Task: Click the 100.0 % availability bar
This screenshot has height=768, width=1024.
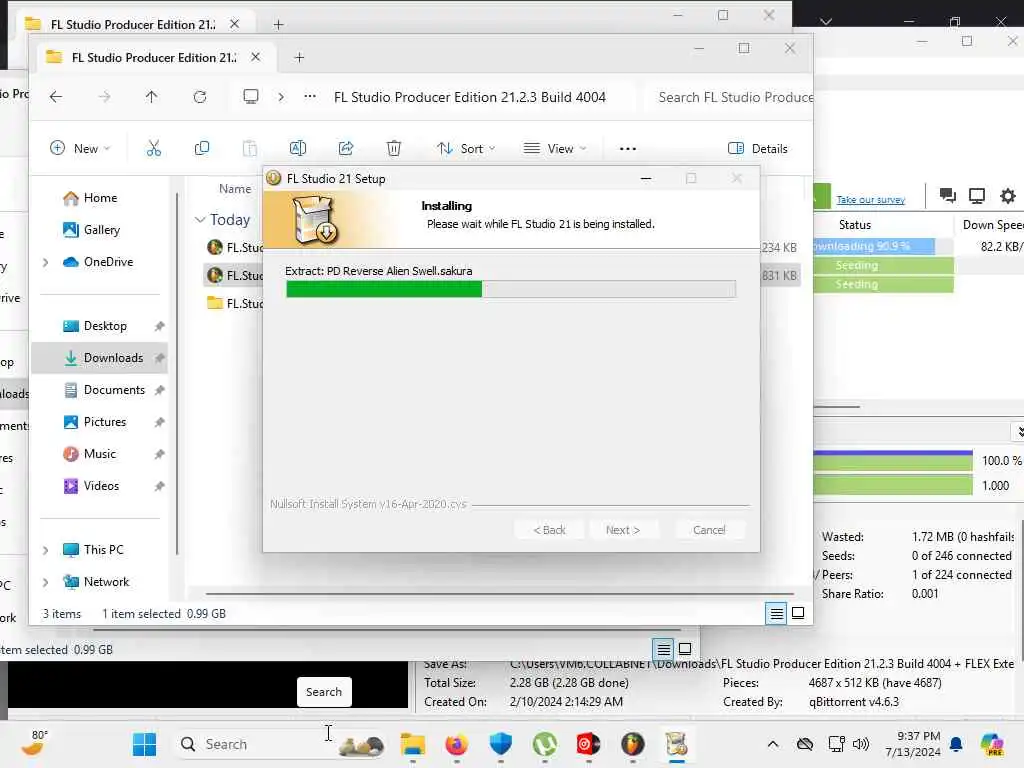Action: coord(893,460)
